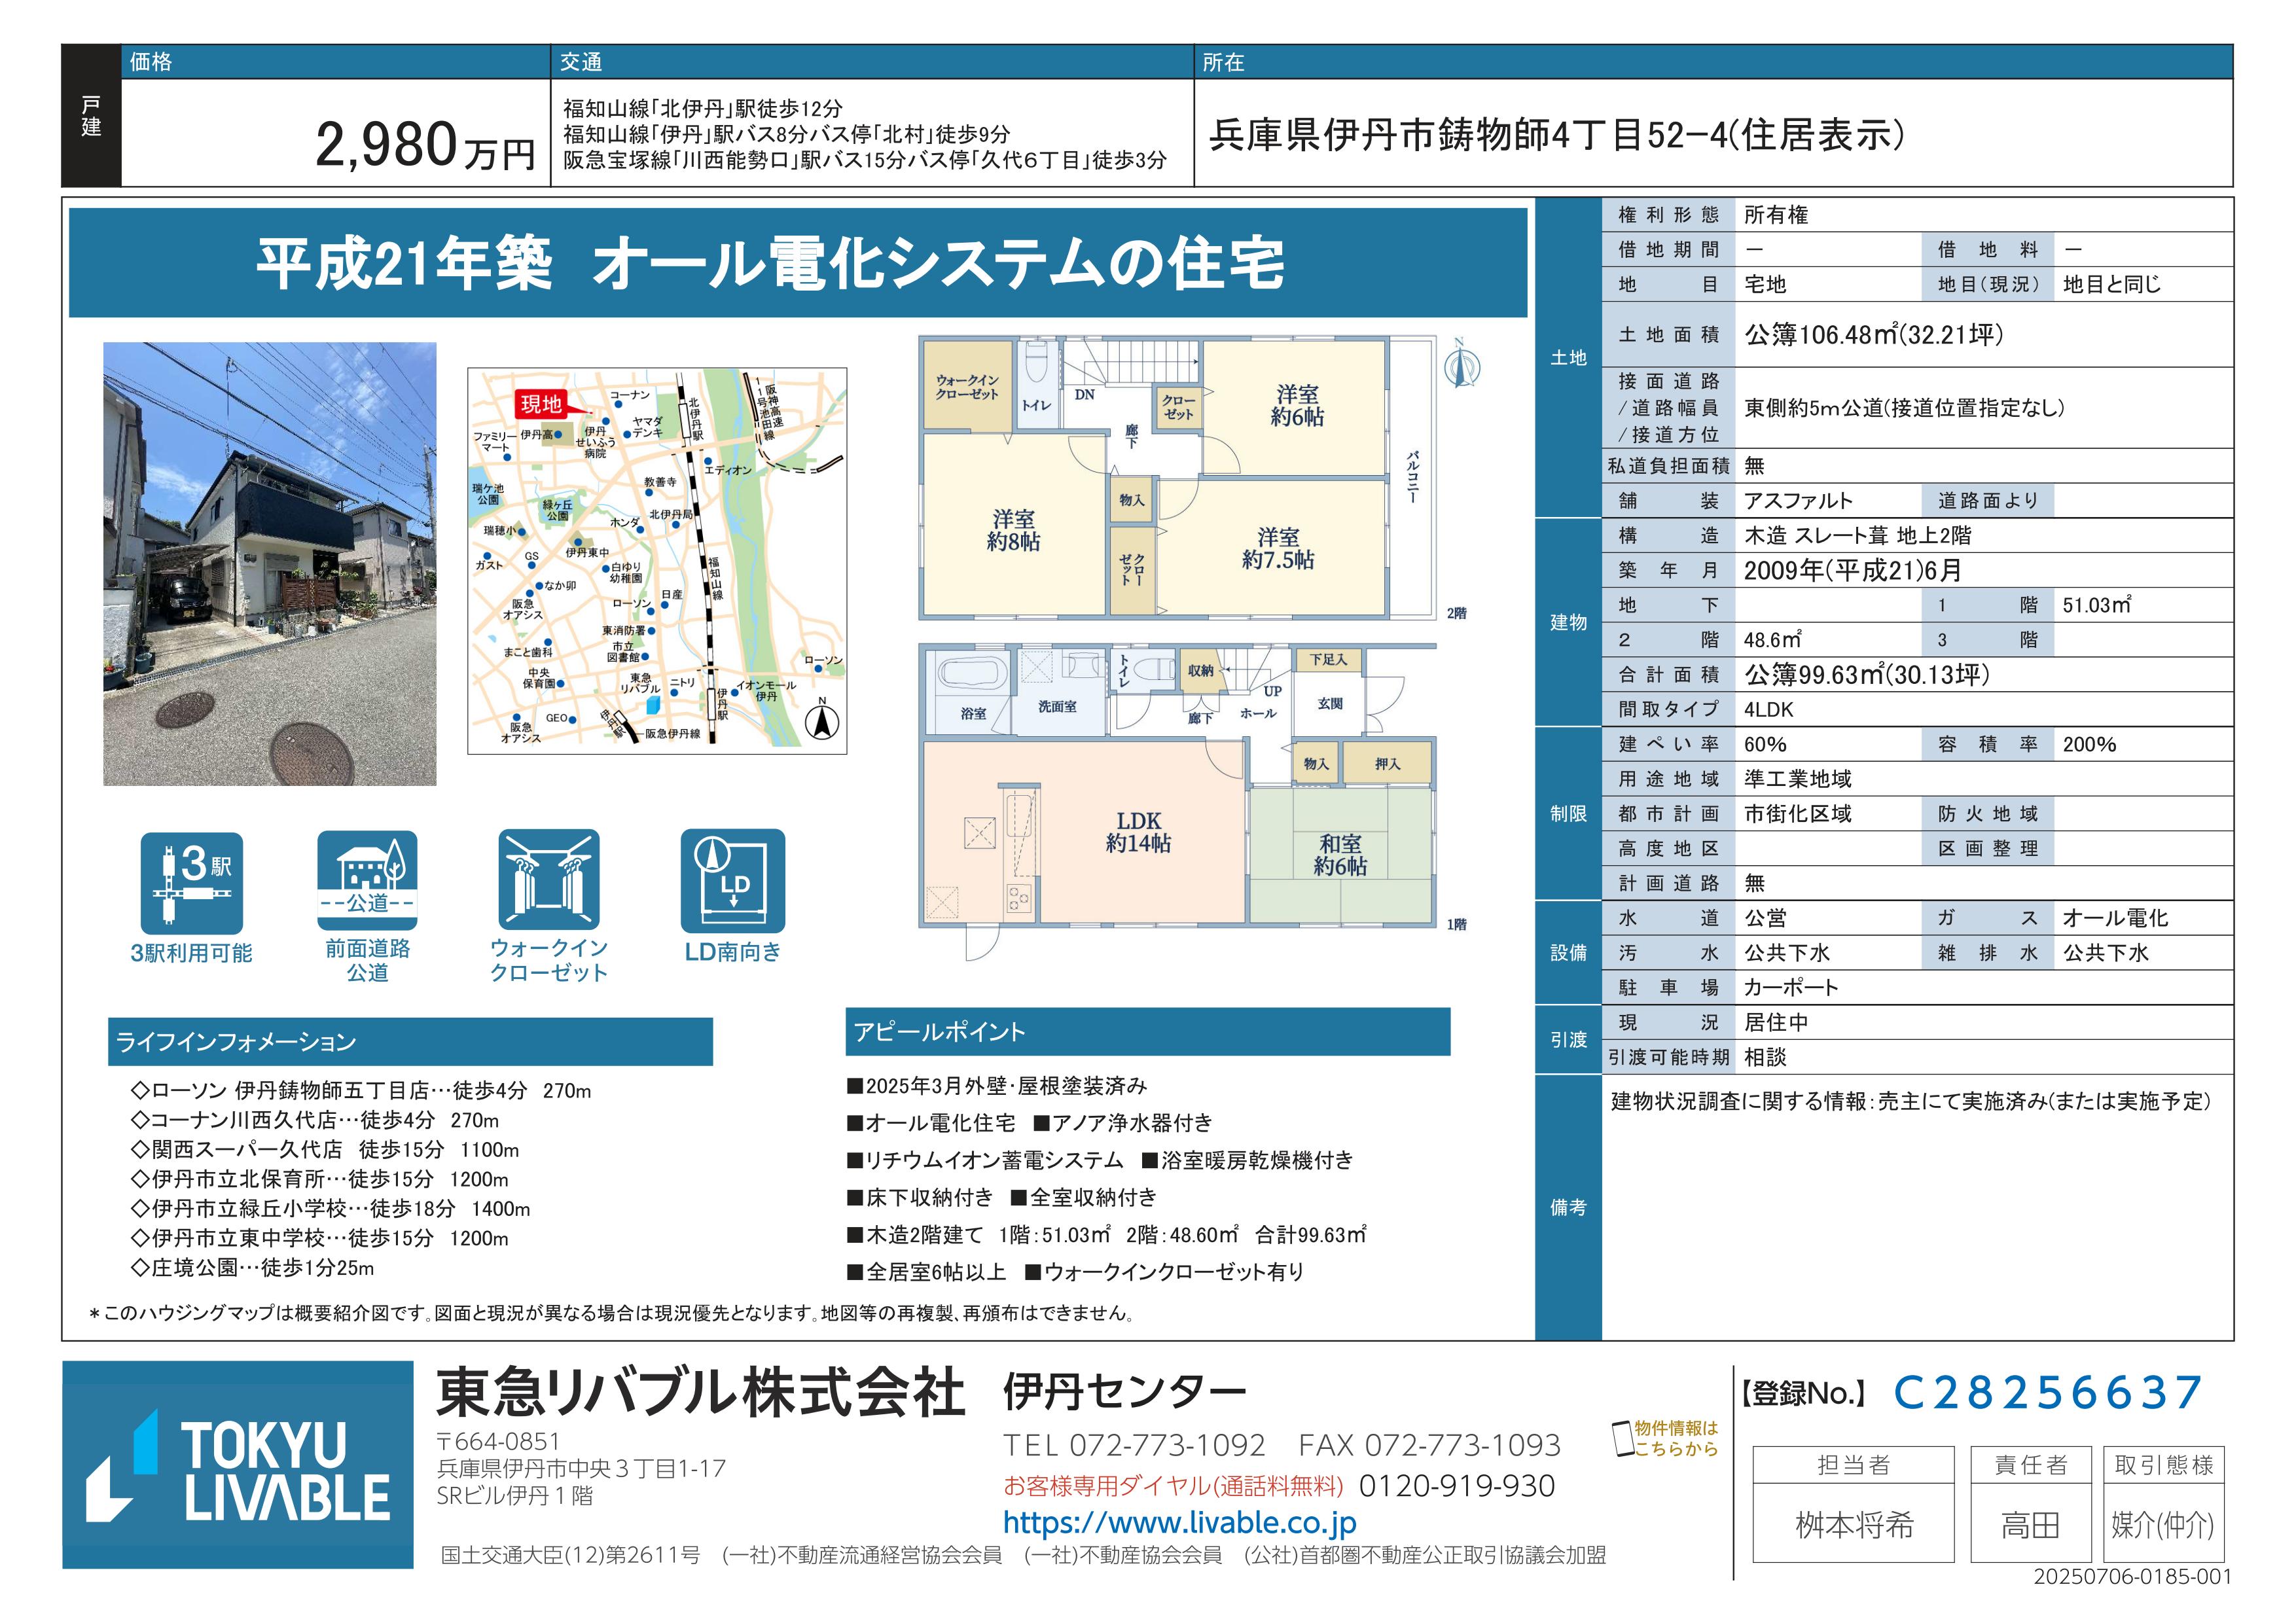
Task: Click the ウォークインクローゼット closet icon
Action: coord(549,880)
